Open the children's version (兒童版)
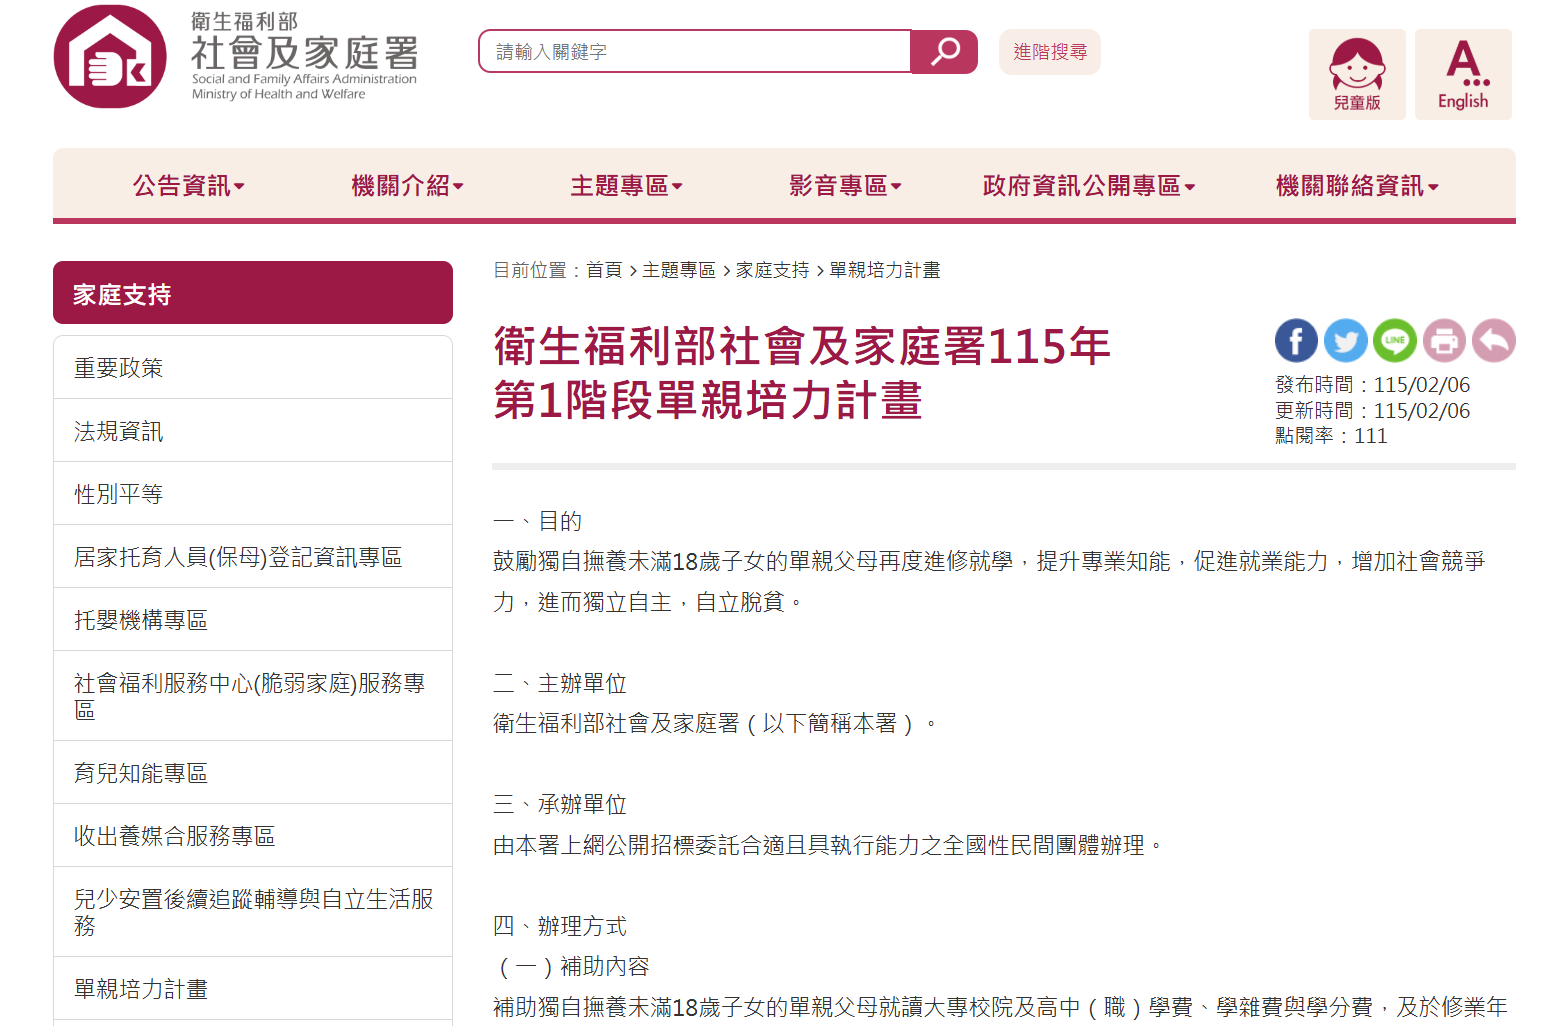The width and height of the screenshot is (1560, 1026). (x=1356, y=75)
